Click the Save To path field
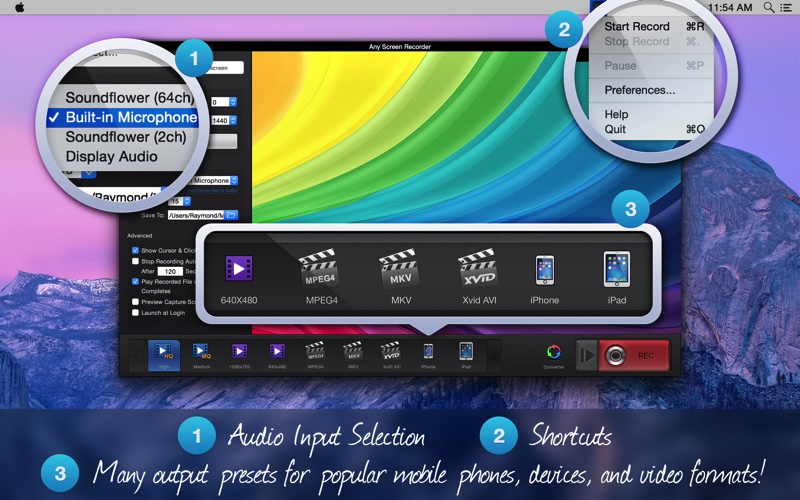The image size is (800, 500). point(194,214)
